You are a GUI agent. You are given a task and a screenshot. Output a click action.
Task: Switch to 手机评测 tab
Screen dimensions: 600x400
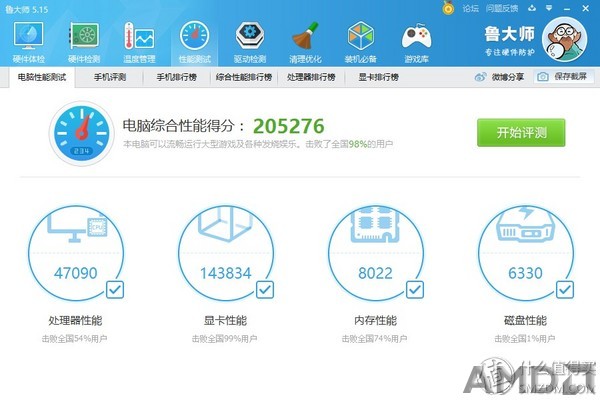point(110,77)
